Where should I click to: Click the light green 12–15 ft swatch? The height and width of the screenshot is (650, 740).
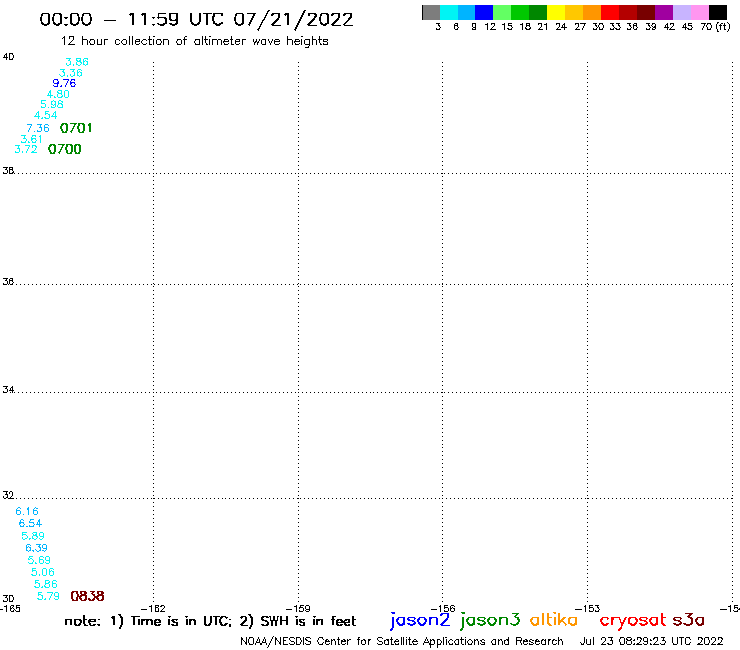[x=502, y=12]
